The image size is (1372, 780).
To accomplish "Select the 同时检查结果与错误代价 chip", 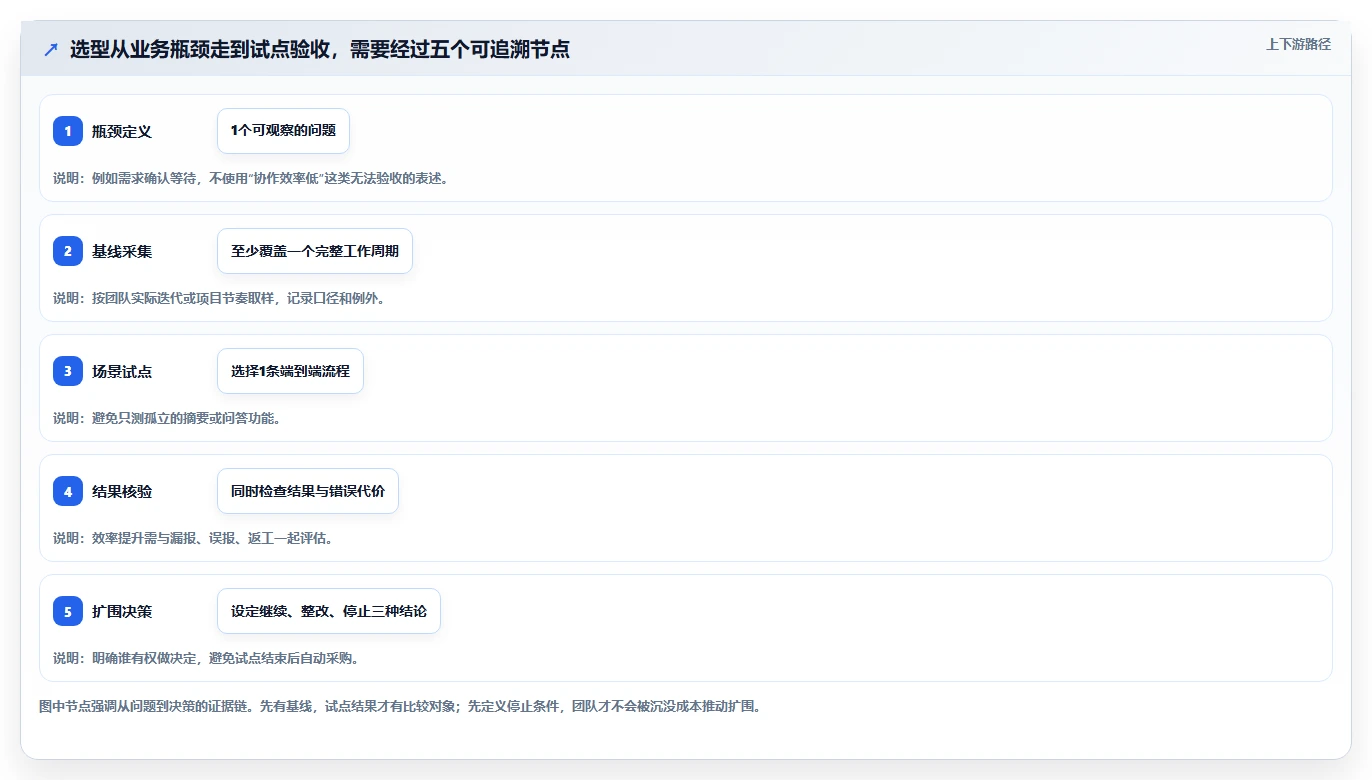I will pyautogui.click(x=308, y=491).
